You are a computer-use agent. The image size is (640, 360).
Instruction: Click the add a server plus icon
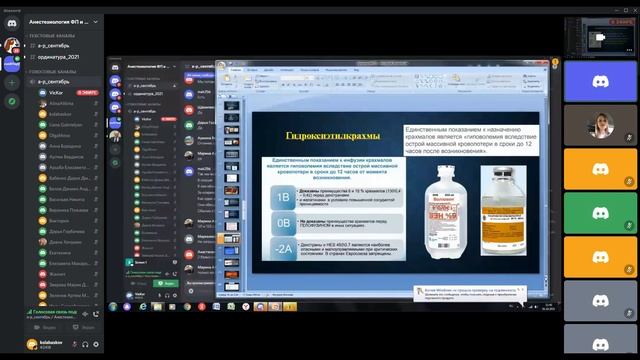(x=12, y=83)
